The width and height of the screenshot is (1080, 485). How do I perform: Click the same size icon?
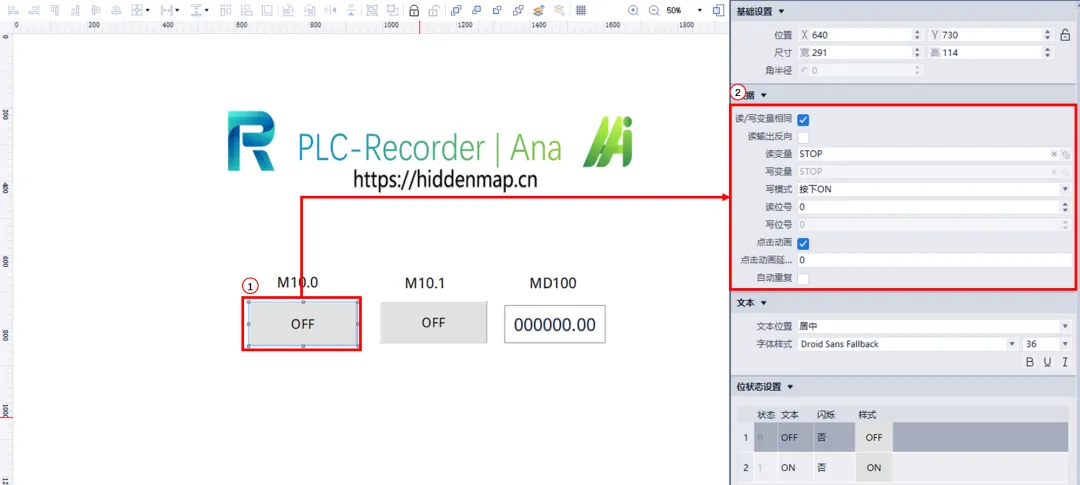[x=267, y=10]
